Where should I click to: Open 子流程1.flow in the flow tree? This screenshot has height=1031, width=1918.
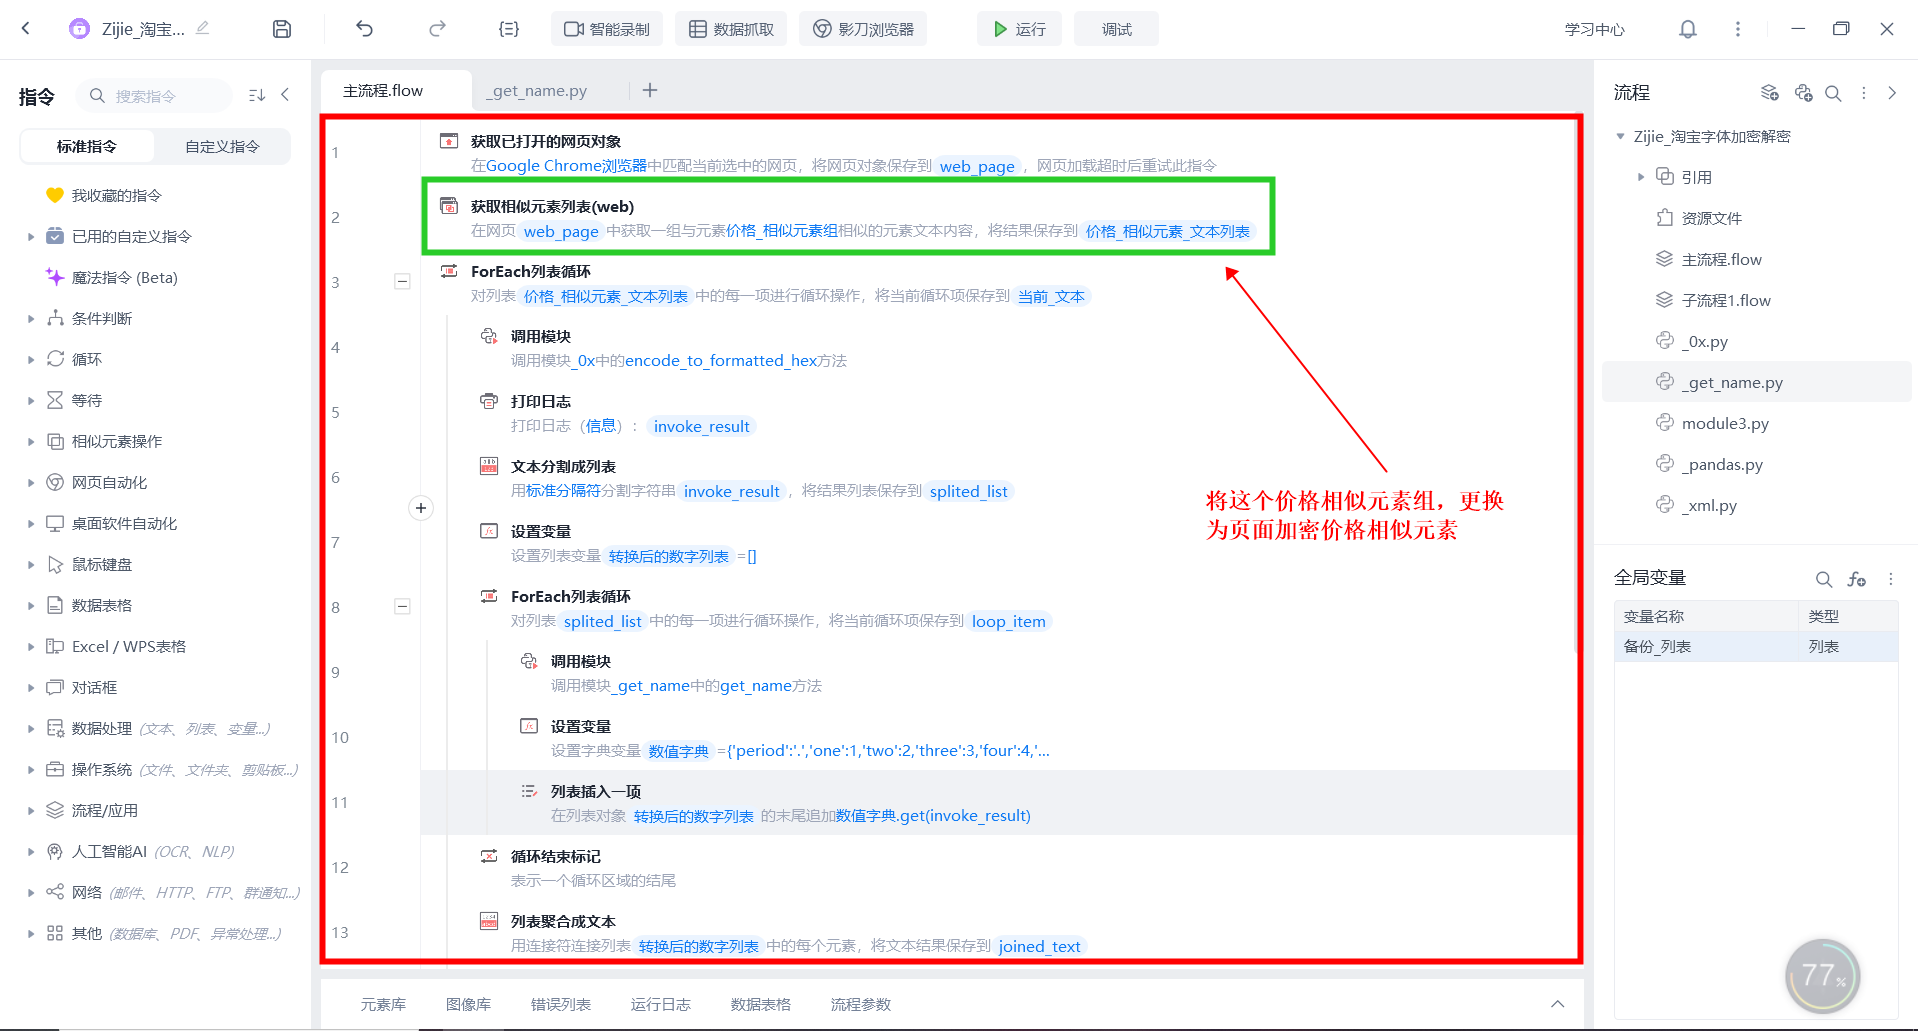1726,300
